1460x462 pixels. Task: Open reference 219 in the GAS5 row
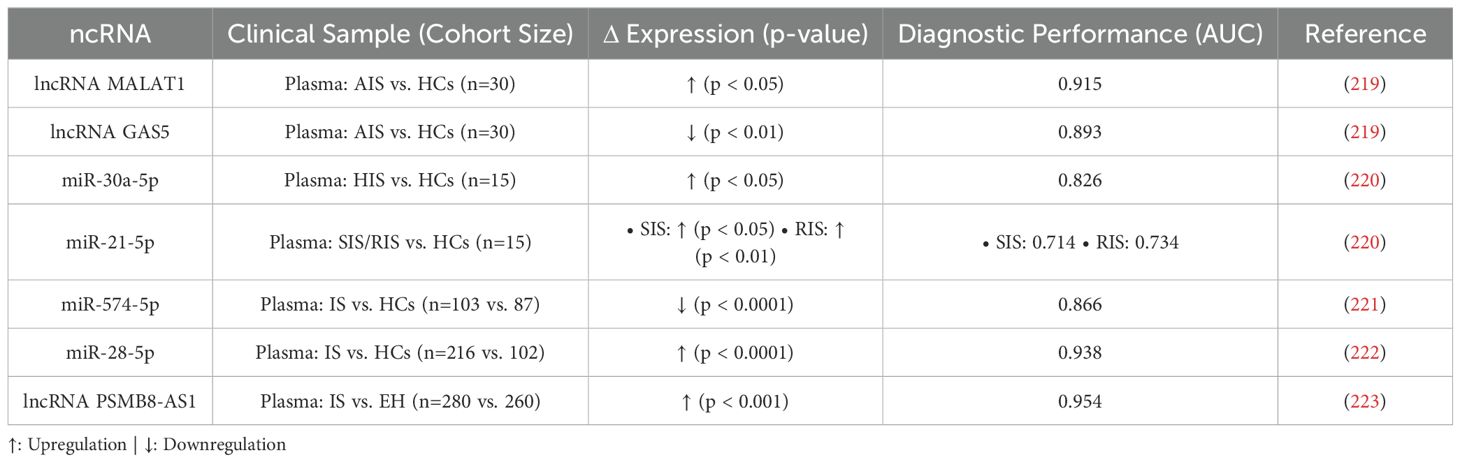tap(1366, 132)
